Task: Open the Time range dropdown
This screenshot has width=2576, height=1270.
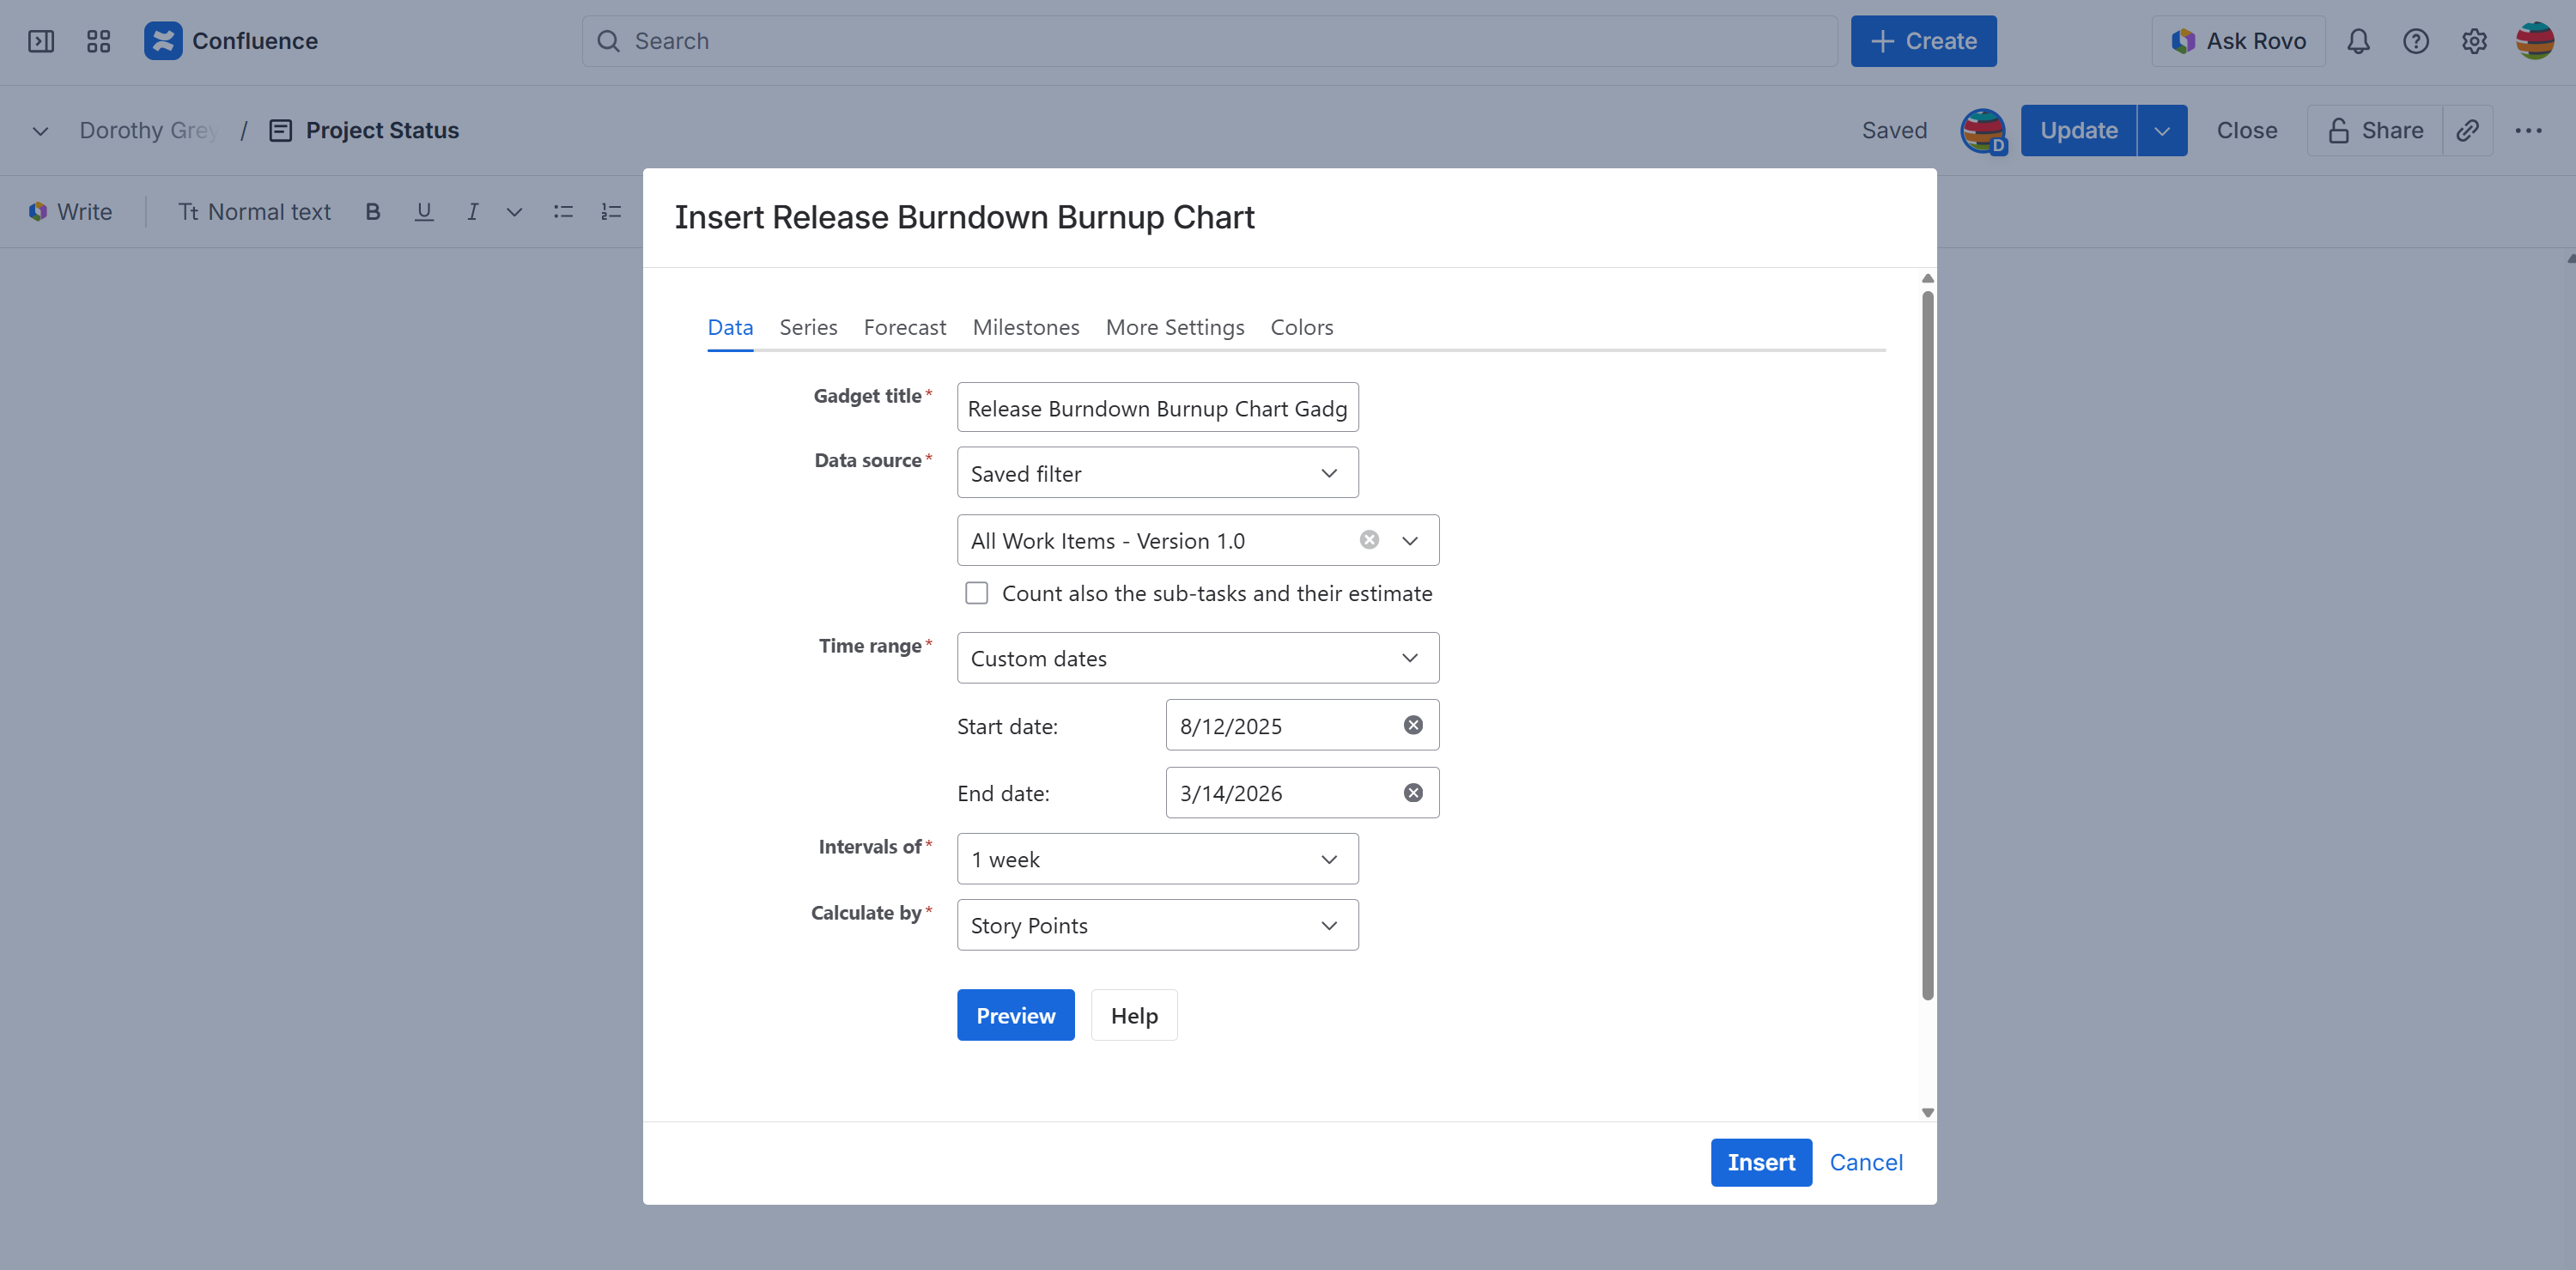Action: point(1198,658)
